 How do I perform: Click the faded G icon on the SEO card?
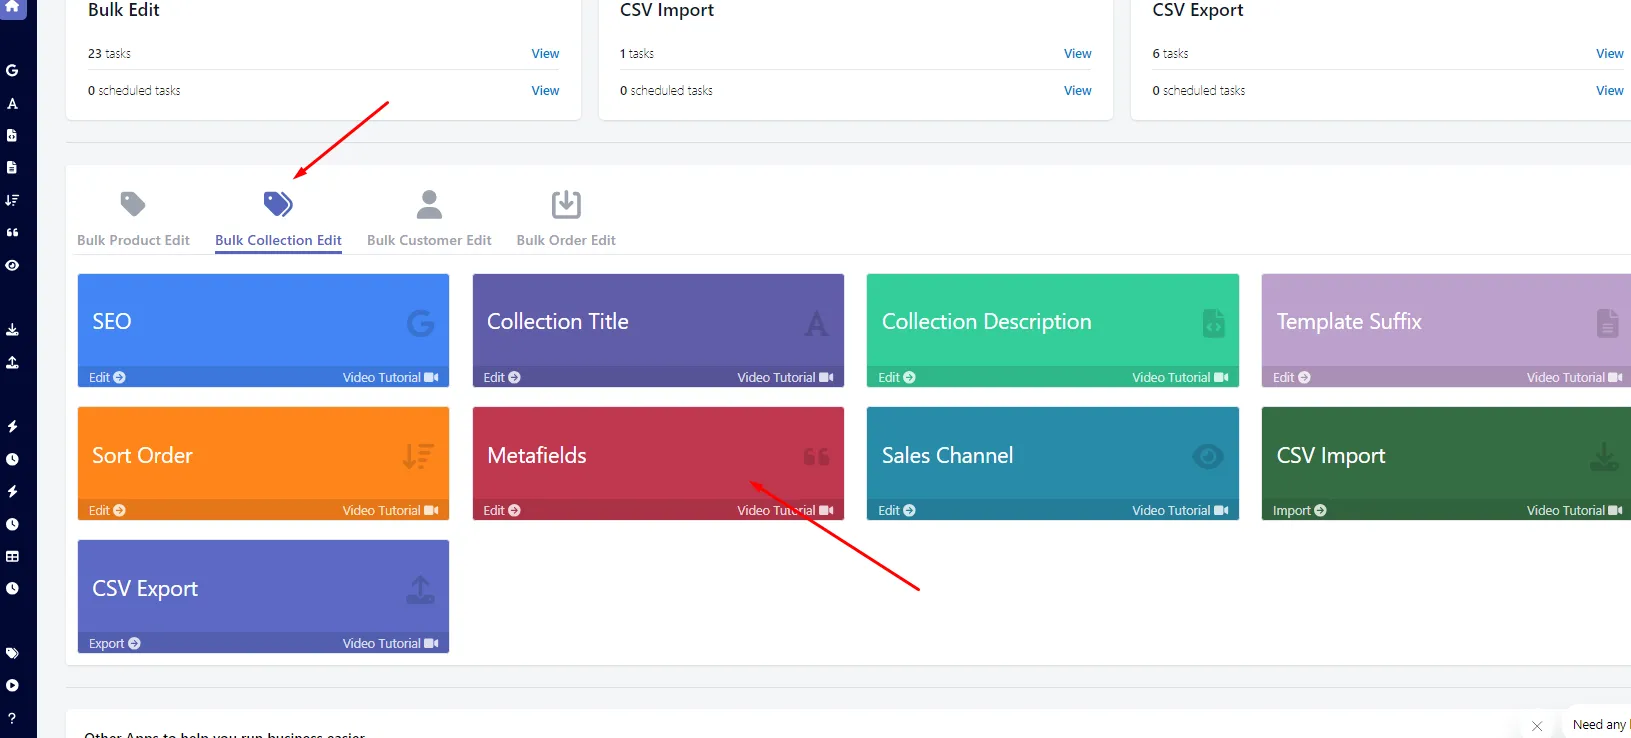click(x=421, y=323)
